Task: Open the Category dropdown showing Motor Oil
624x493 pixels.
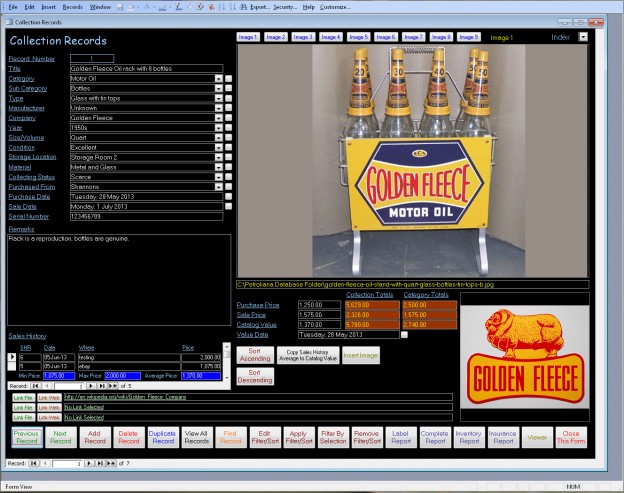Action: [219, 79]
